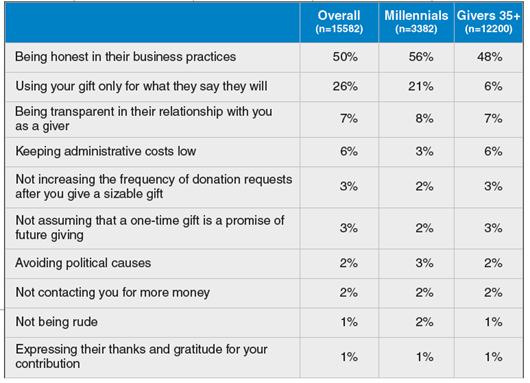Select the Overall column header
Screen dimensions: 530x383
pos(339,22)
